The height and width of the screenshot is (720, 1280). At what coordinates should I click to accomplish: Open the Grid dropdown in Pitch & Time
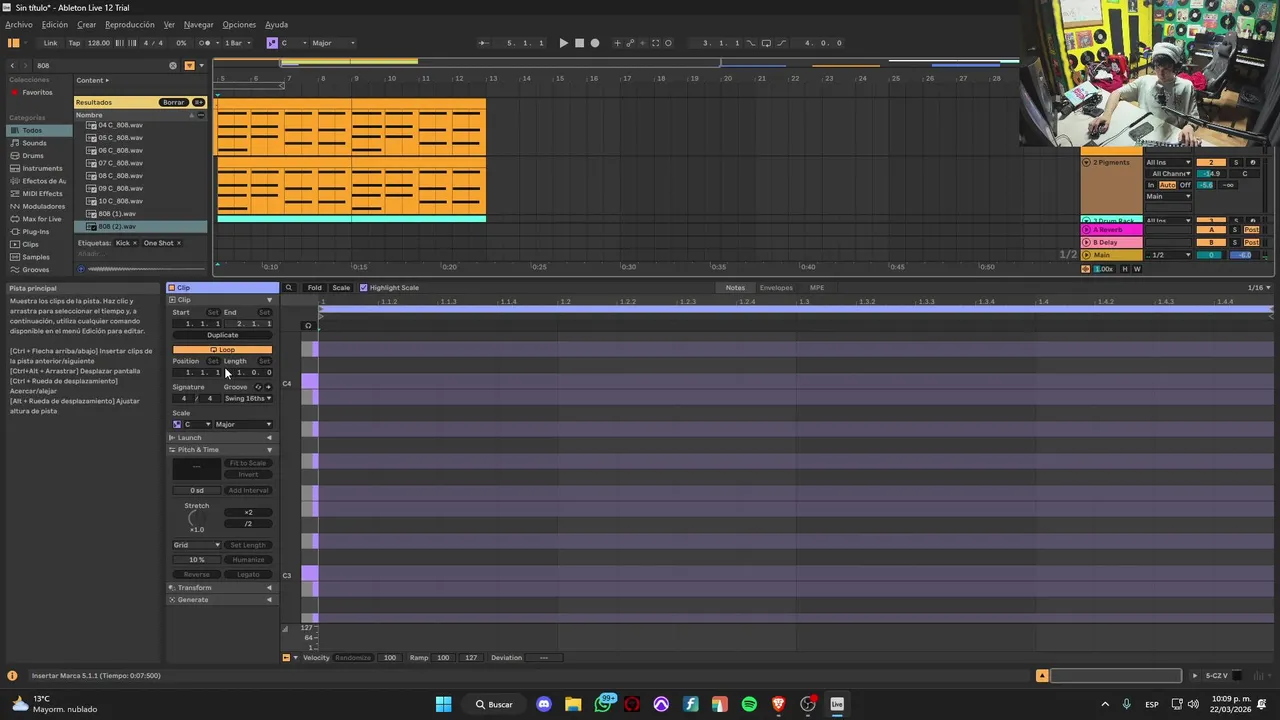coord(197,545)
